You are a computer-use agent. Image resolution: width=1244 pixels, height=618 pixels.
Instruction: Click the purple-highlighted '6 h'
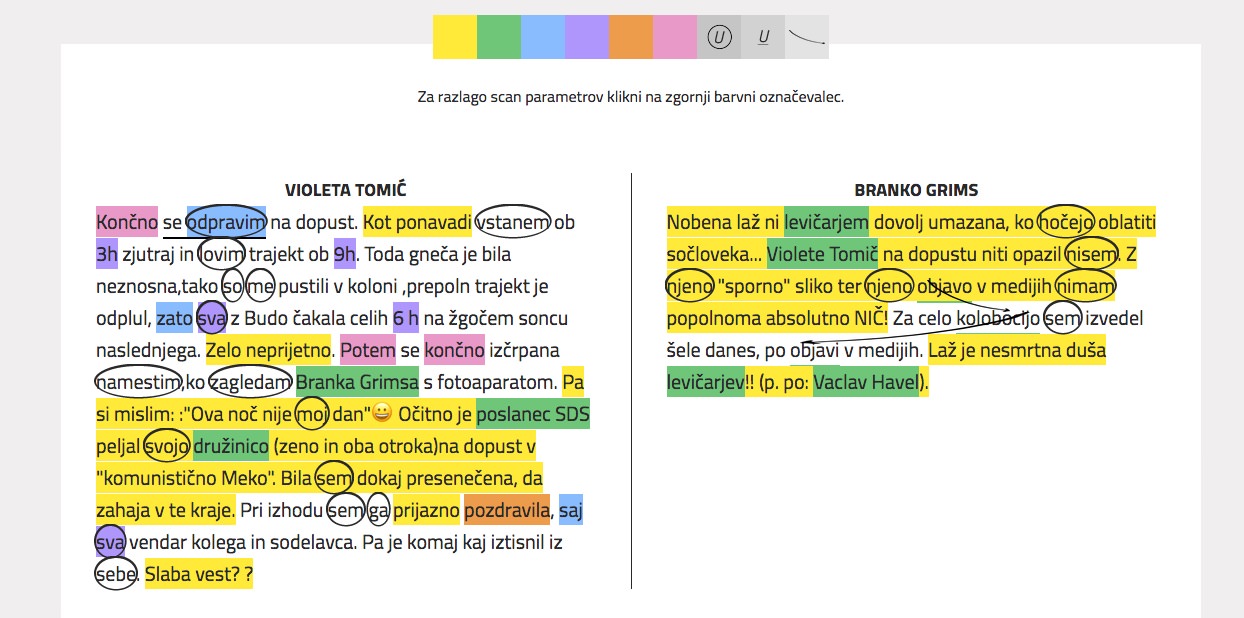pyautogui.click(x=405, y=319)
